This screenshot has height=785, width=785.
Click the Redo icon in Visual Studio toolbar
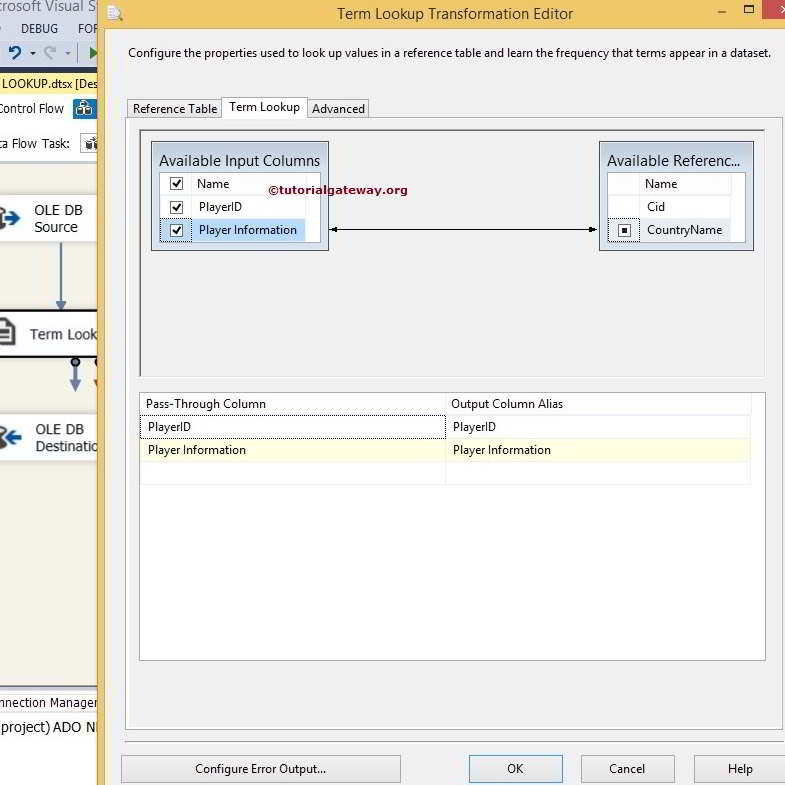click(50, 53)
